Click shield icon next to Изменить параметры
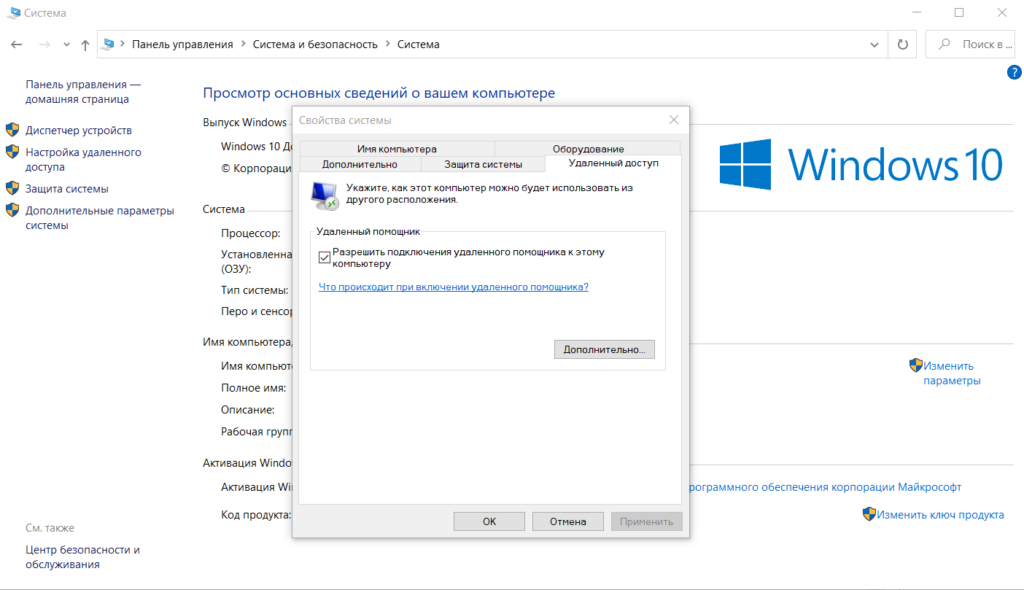1024x590 pixels. [915, 365]
